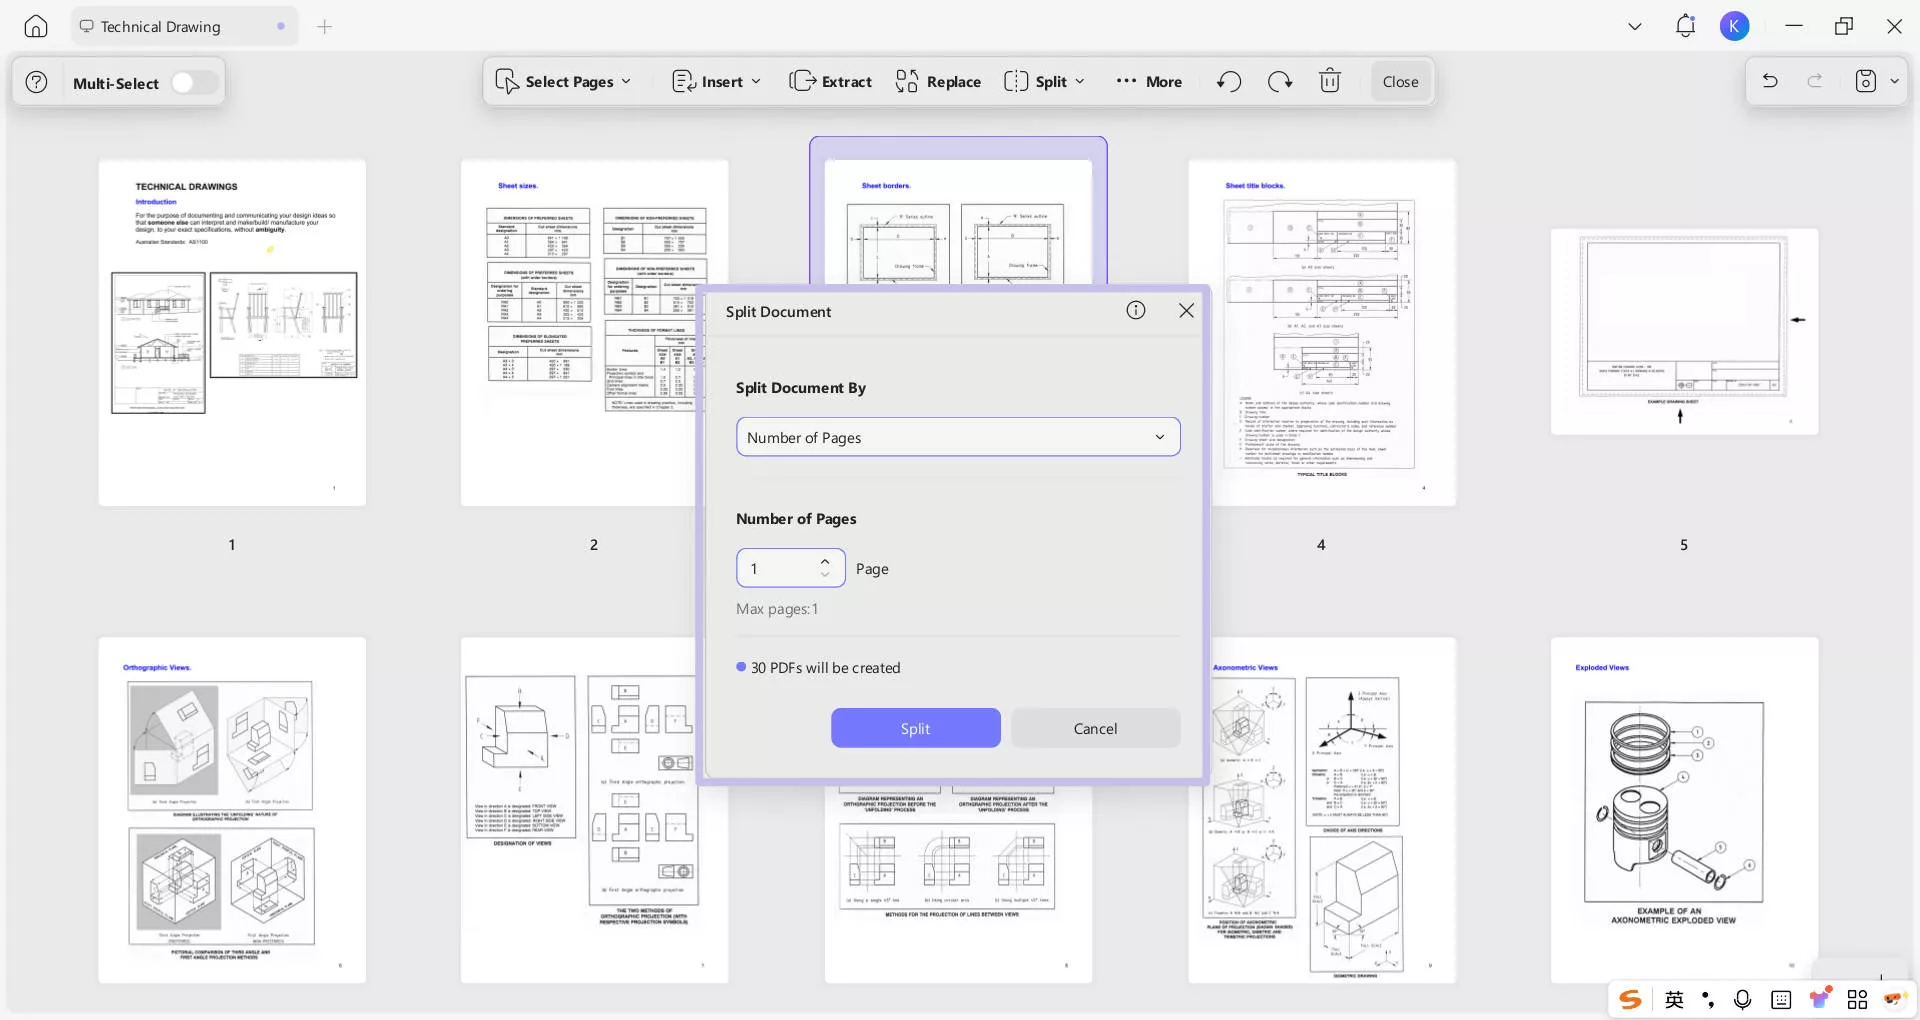Open the notifications bell
The height and width of the screenshot is (1020, 1920).
pos(1685,27)
